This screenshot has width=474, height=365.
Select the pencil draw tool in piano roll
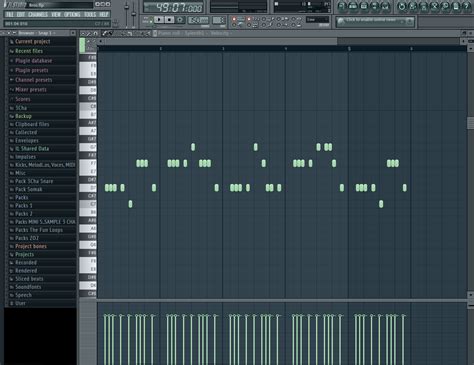(x=105, y=33)
